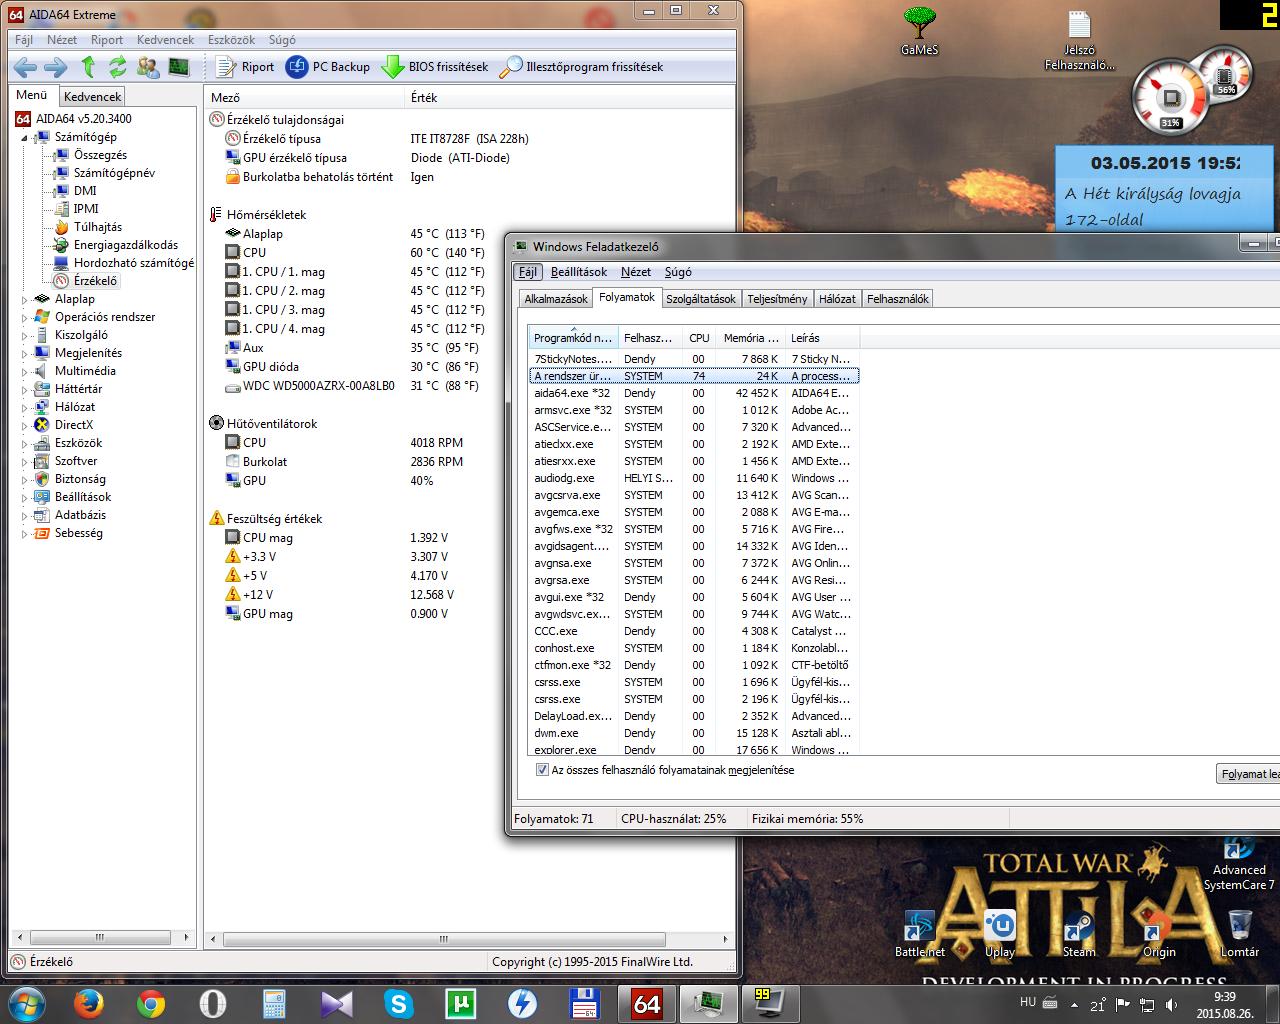The height and width of the screenshot is (1024, 1280).
Task: Expand the Háttértár tree node
Action: [x=25, y=389]
